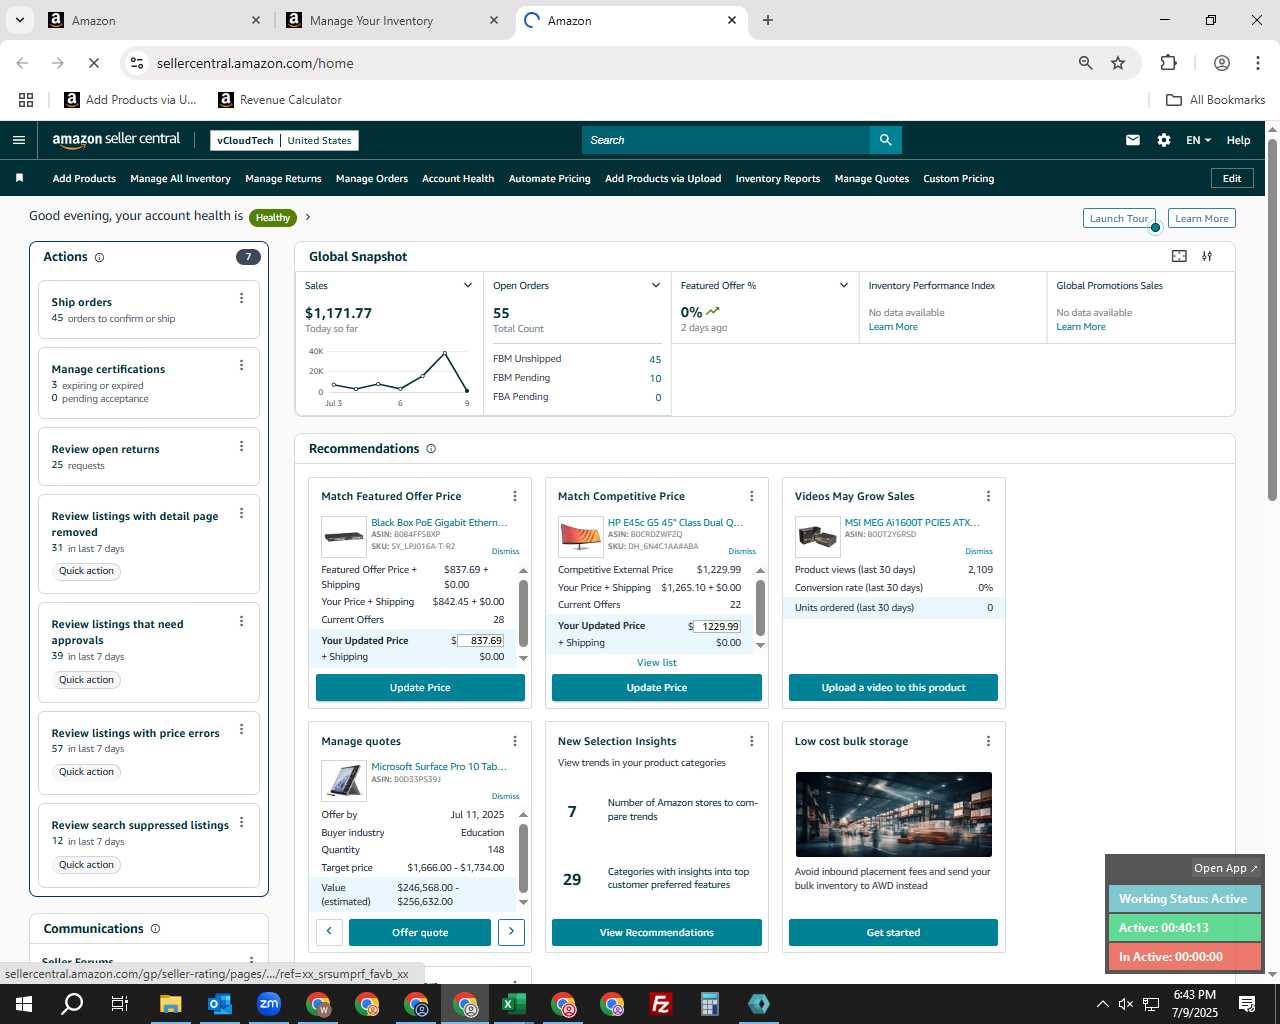Open Account Health menu item
This screenshot has height=1024, width=1280.
458,179
